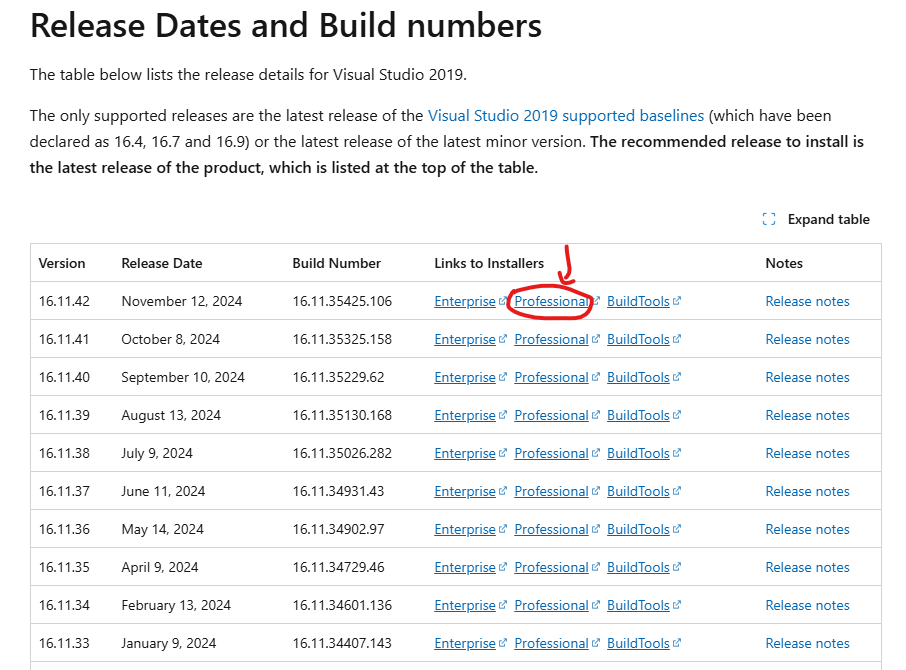Open Release notes for 16.11.33
This screenshot has width=906, height=670.
807,643
